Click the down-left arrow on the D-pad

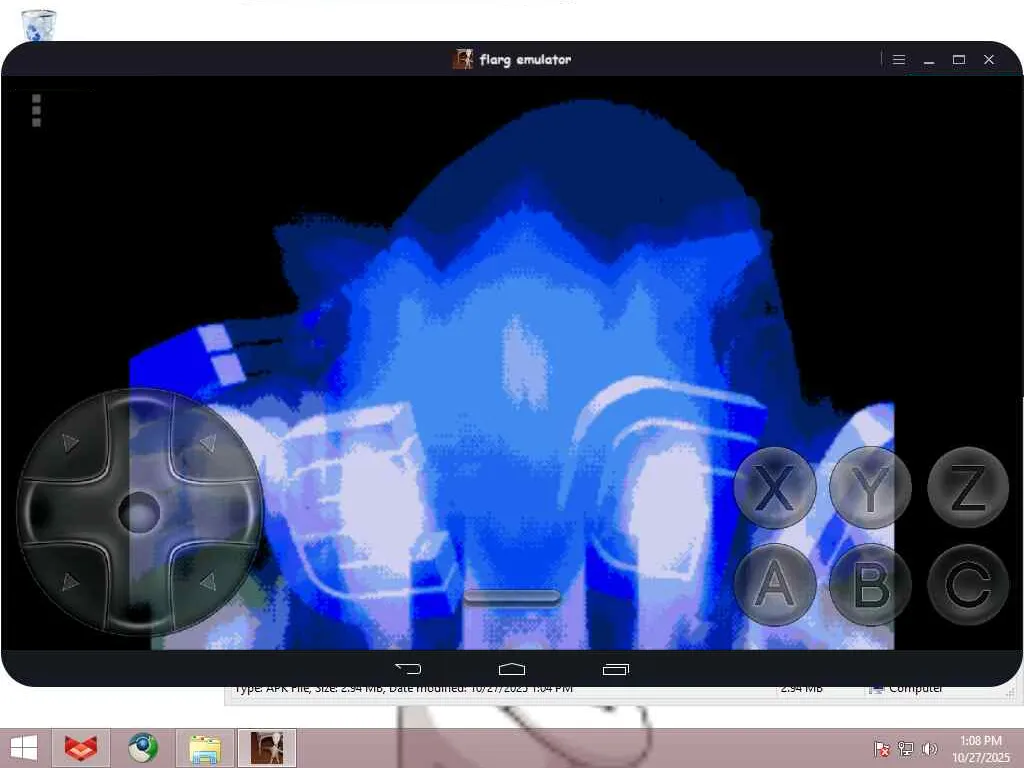point(71,581)
